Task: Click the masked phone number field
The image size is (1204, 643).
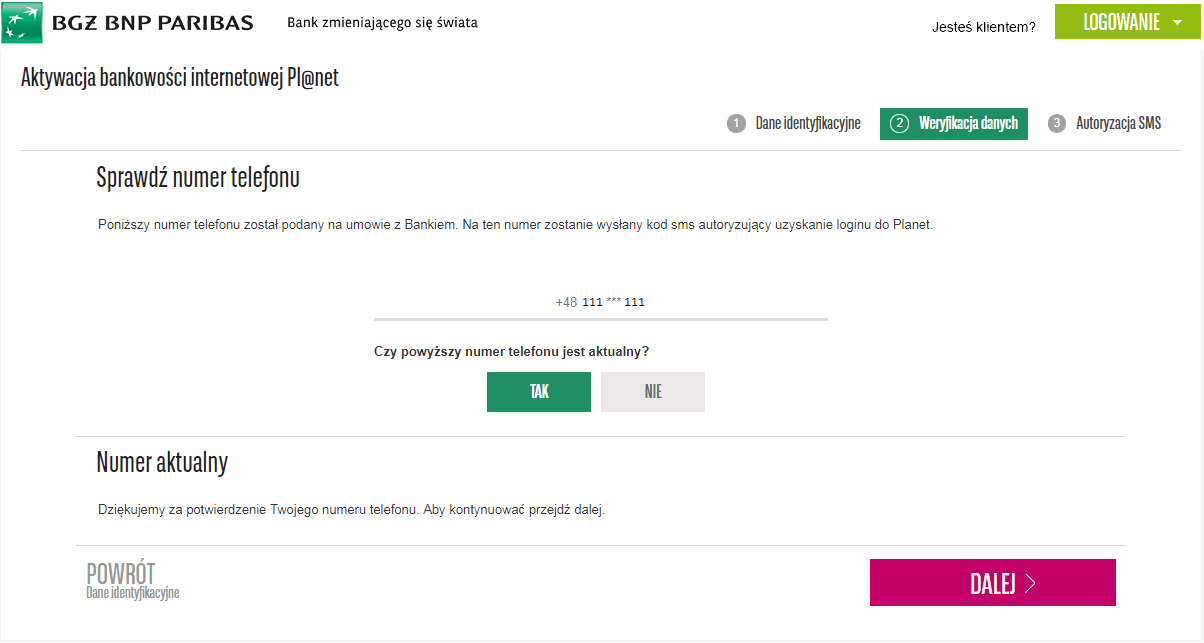Action: click(600, 302)
